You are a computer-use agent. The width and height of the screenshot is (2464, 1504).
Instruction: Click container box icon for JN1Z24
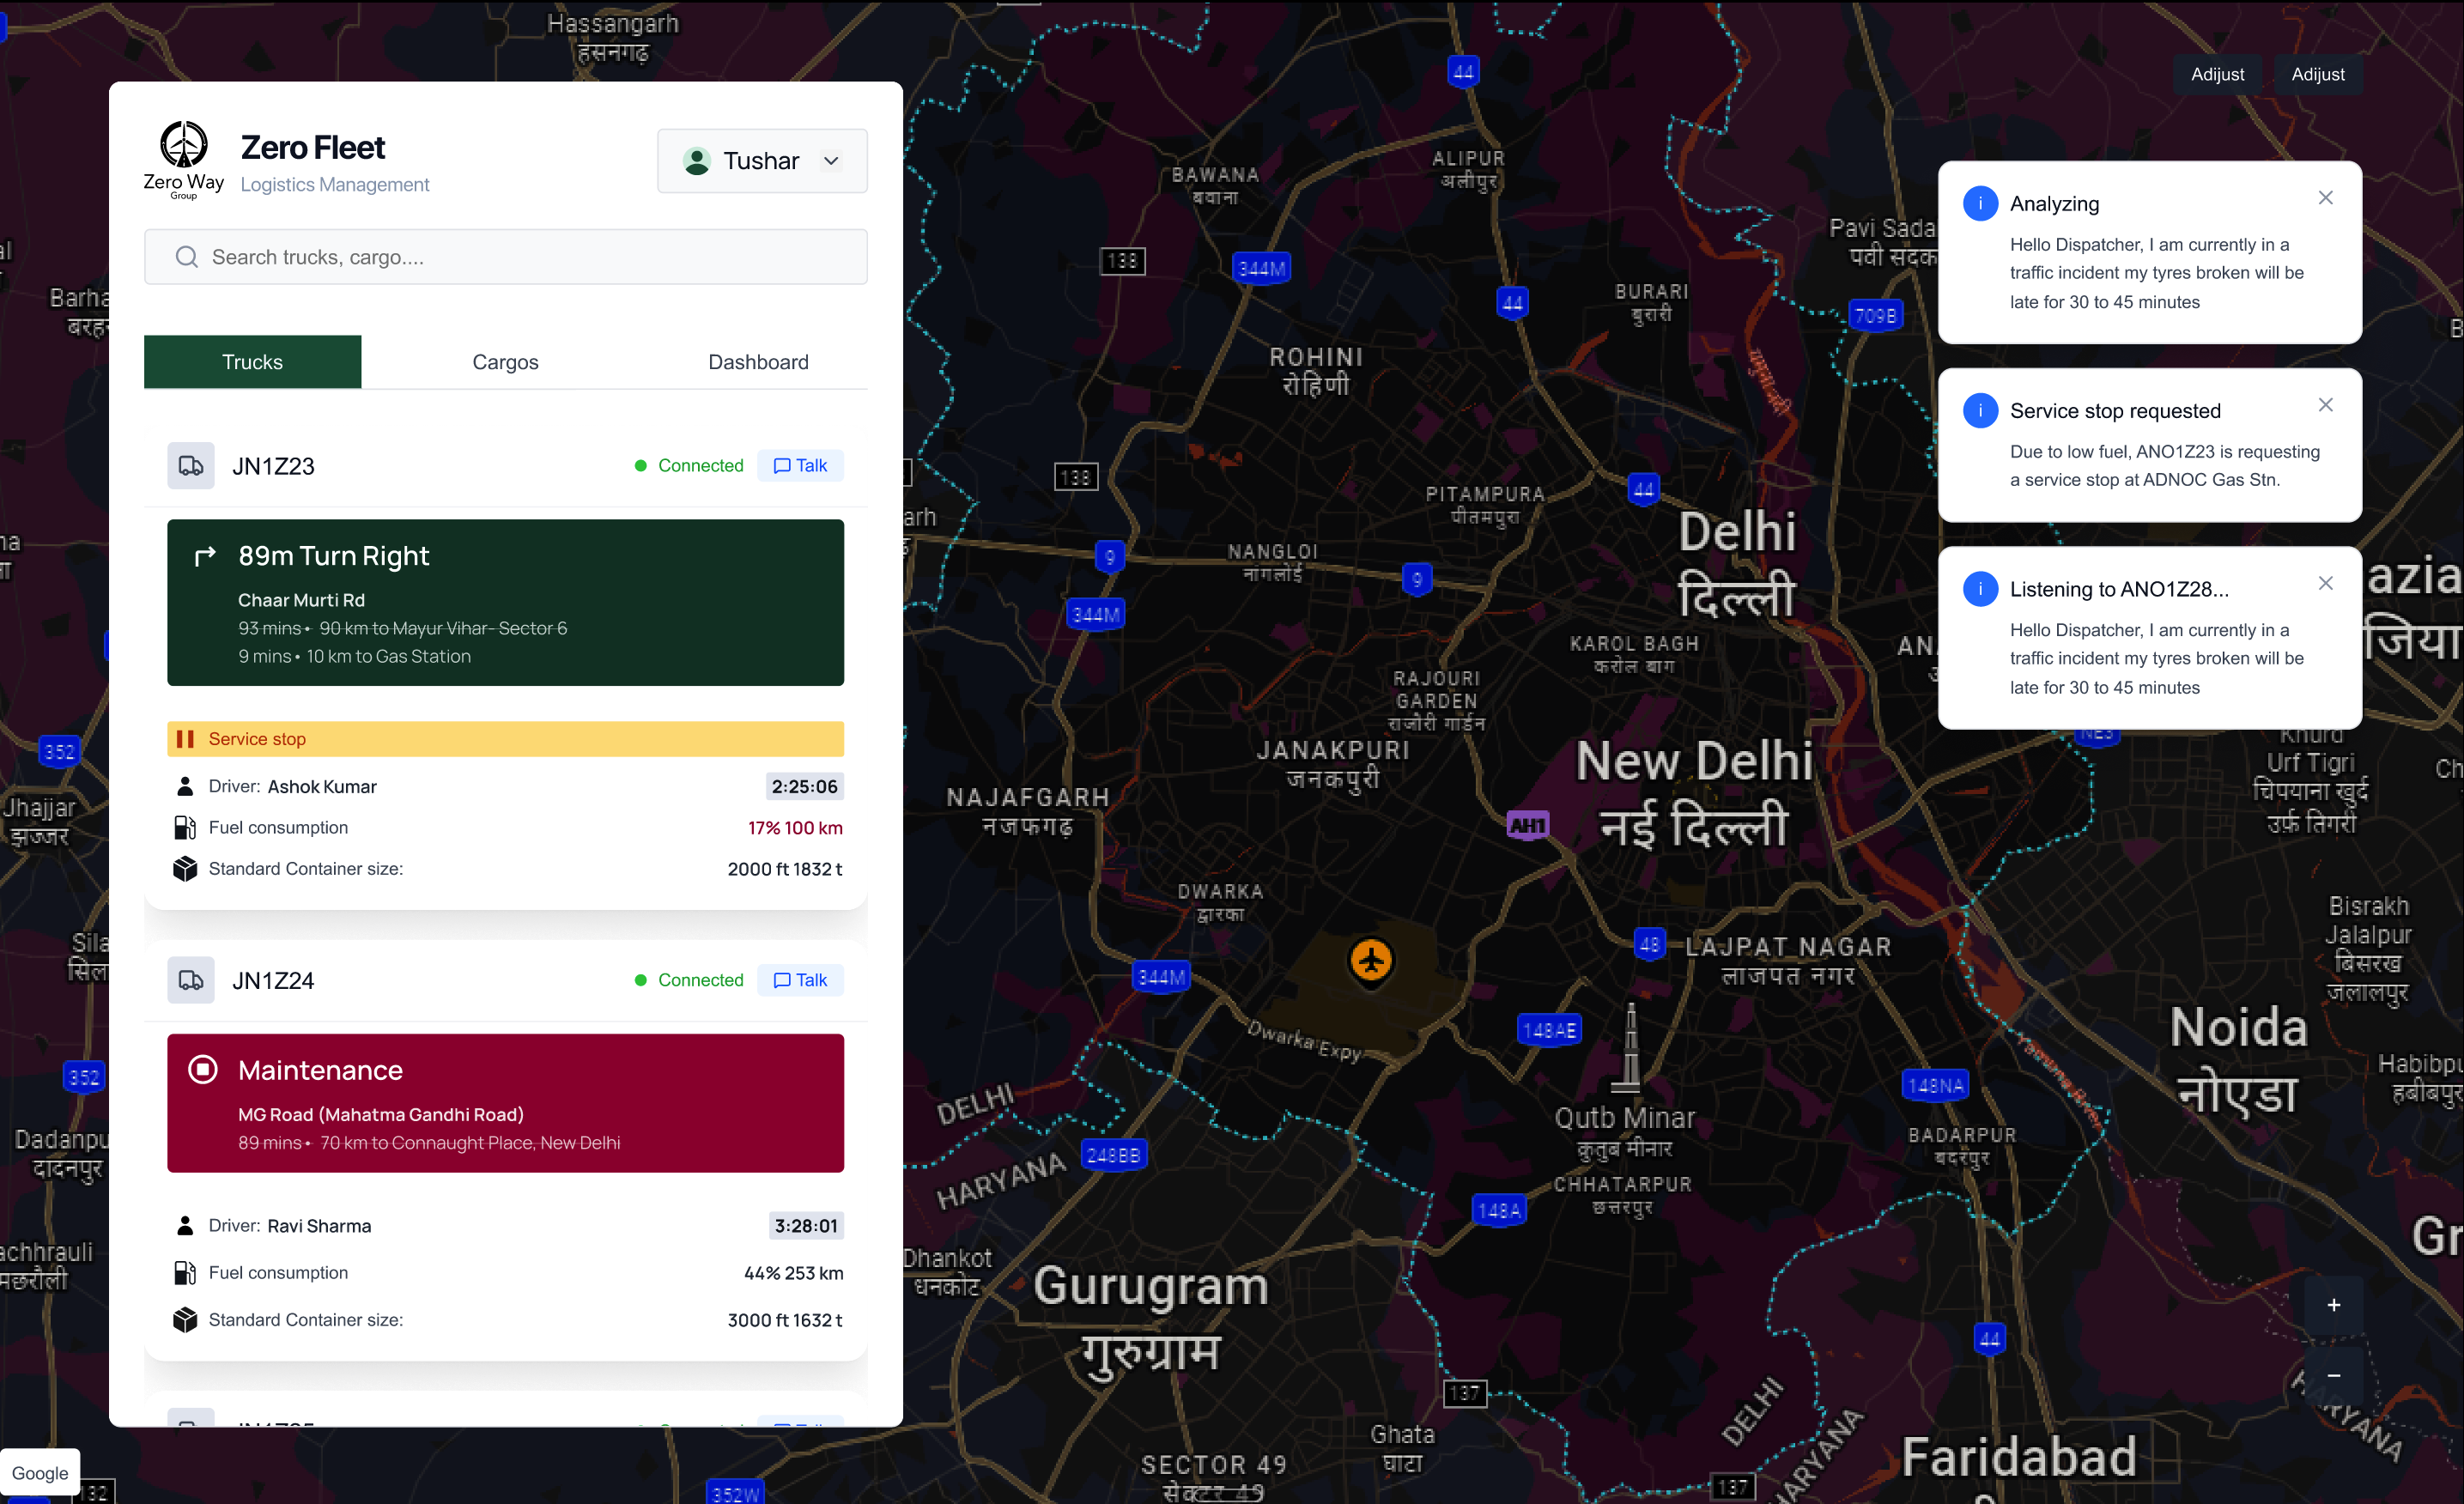pyautogui.click(x=185, y=1320)
